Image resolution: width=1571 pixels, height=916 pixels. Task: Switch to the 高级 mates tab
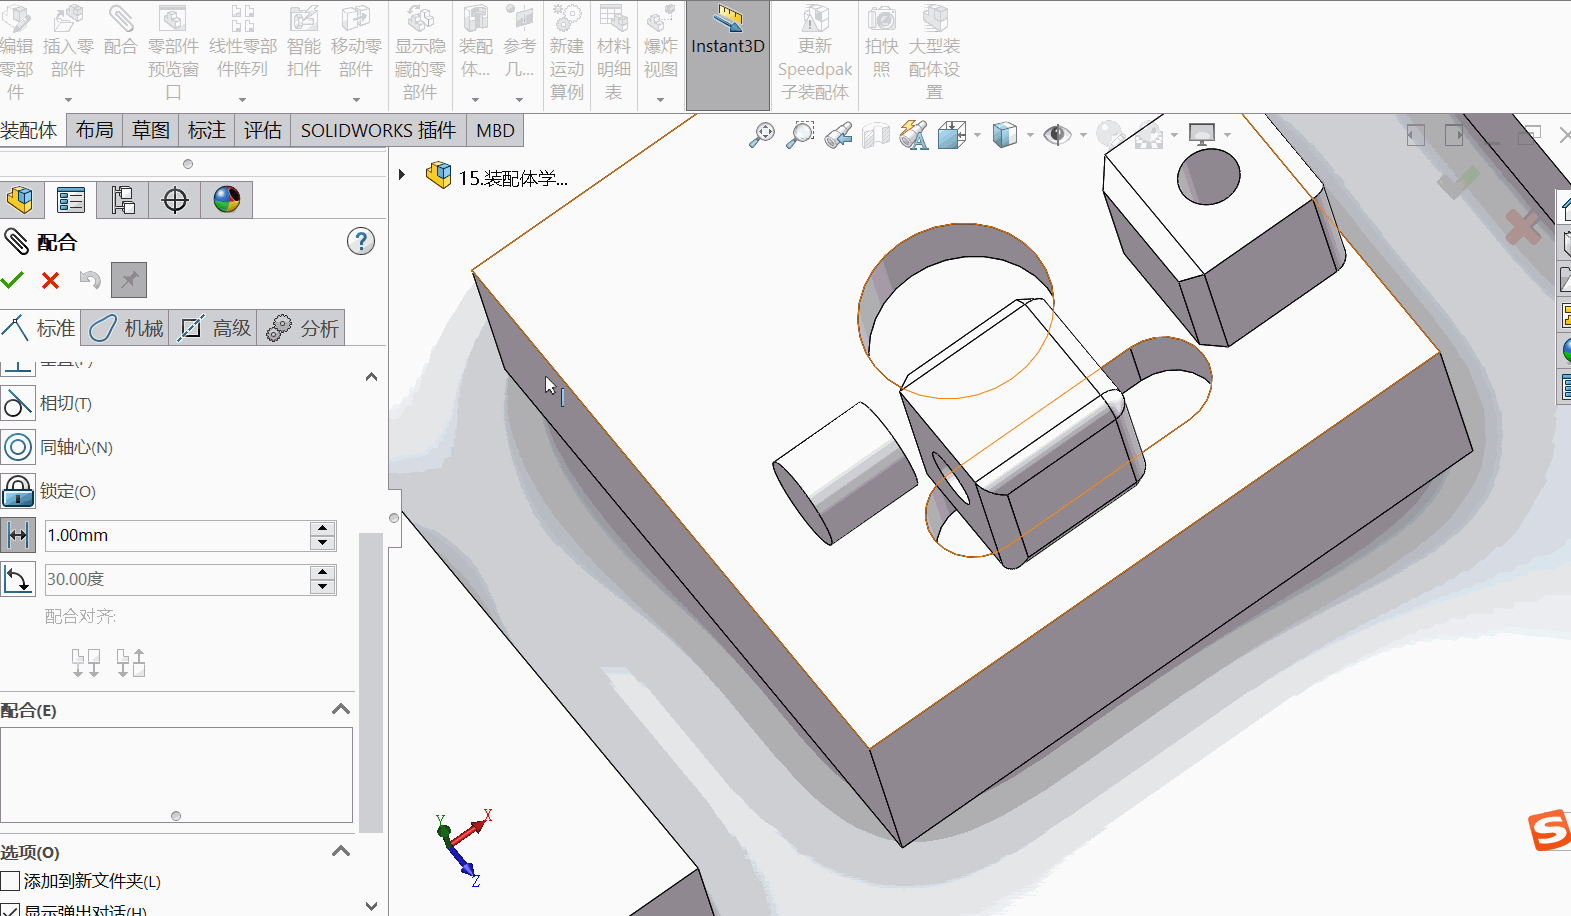(x=213, y=328)
